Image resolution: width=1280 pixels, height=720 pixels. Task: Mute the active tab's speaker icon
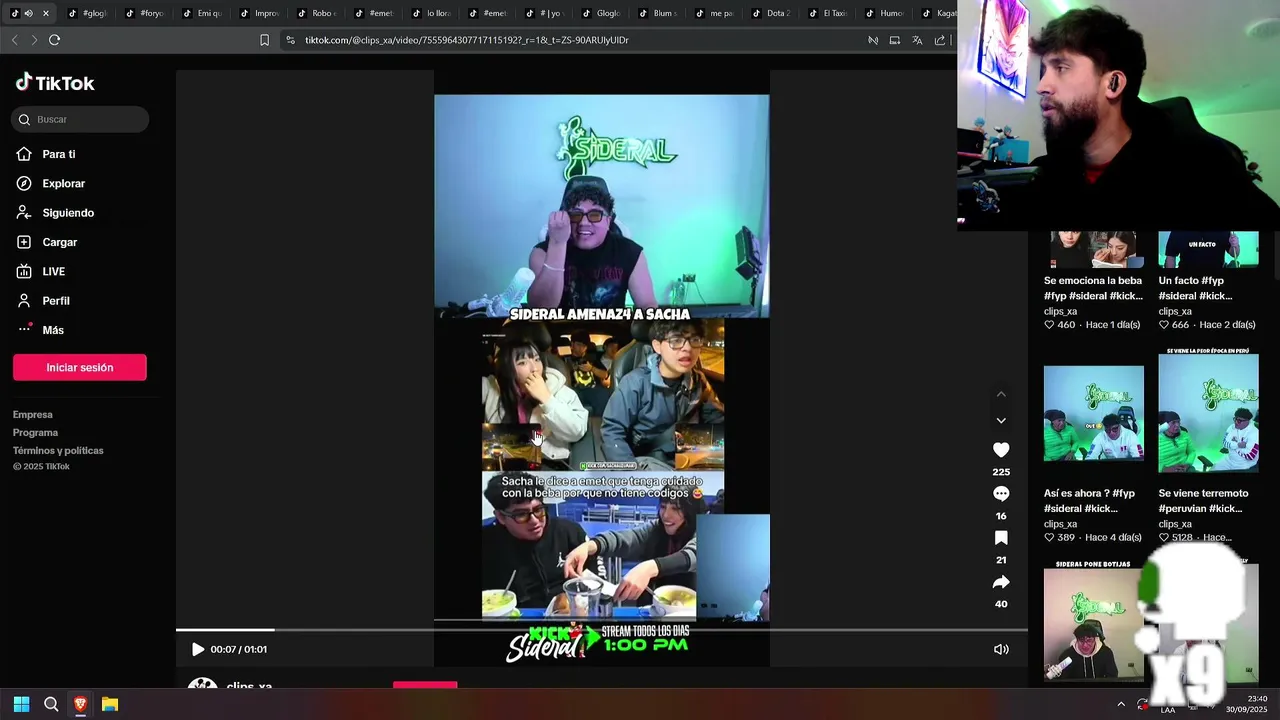[x=28, y=13]
